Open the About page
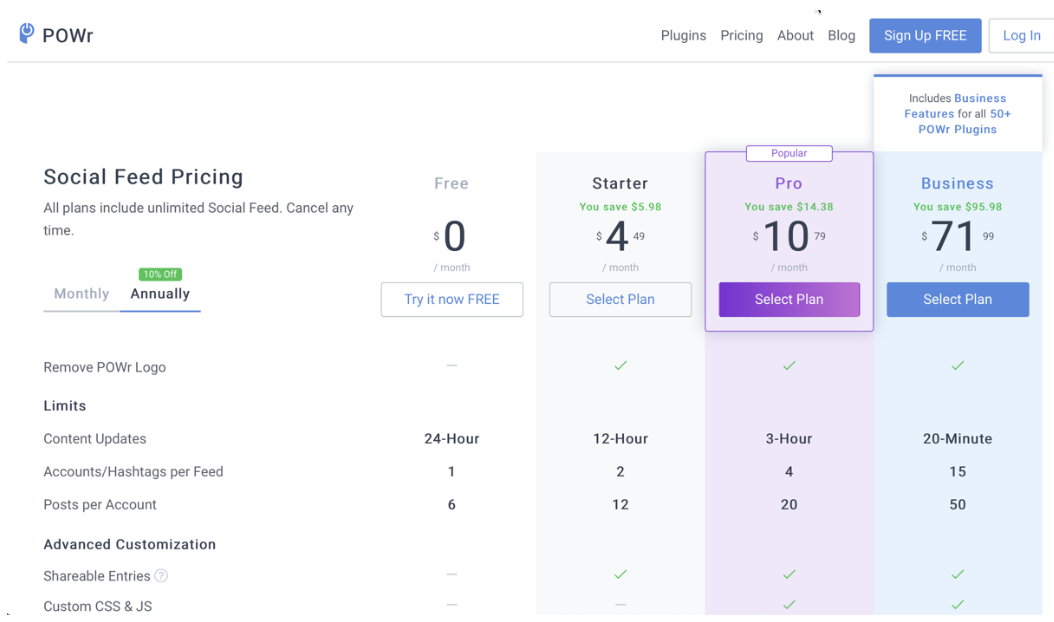This screenshot has height=622, width=1054. click(795, 35)
